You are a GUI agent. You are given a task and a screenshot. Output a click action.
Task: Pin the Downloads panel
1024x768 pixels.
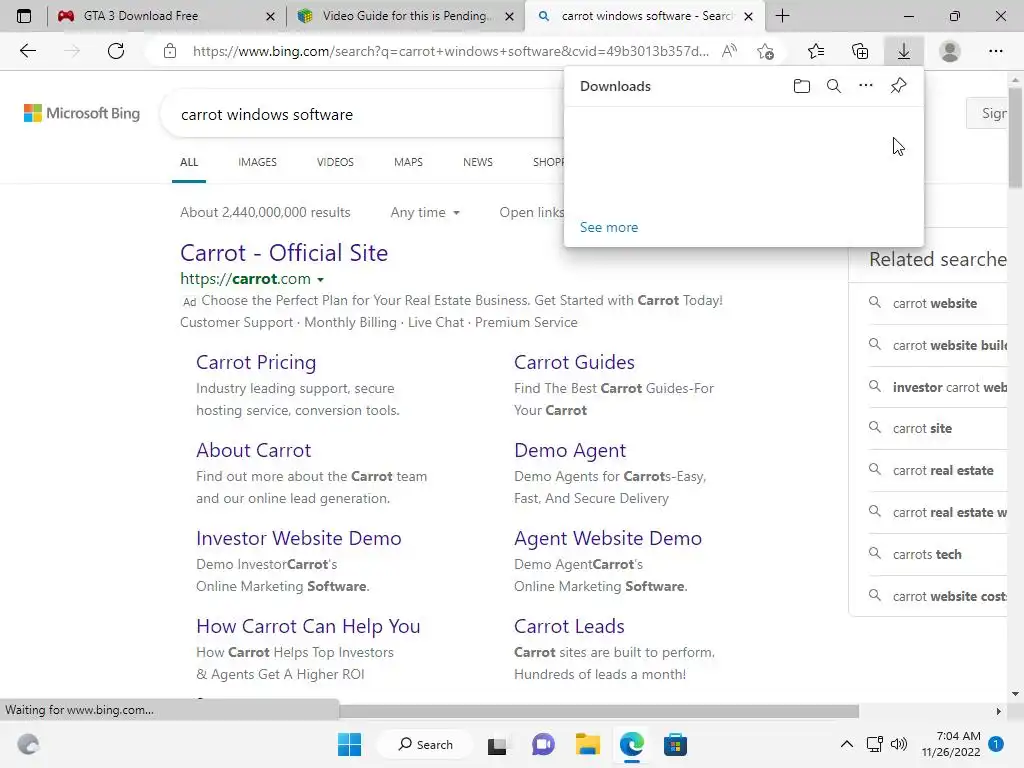coord(899,86)
